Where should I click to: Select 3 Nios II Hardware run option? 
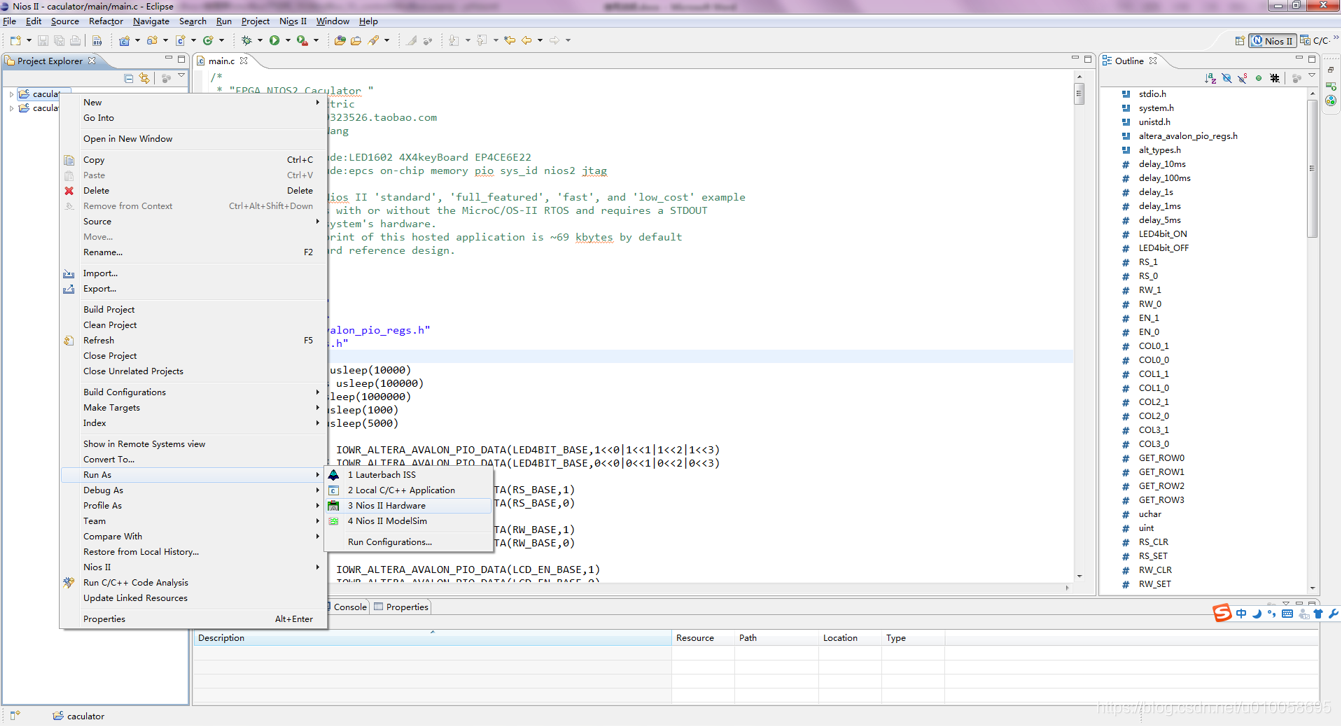pyautogui.click(x=409, y=506)
